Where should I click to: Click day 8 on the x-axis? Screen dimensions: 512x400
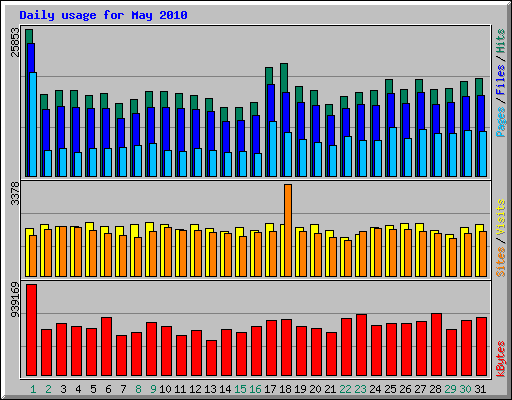tap(138, 389)
